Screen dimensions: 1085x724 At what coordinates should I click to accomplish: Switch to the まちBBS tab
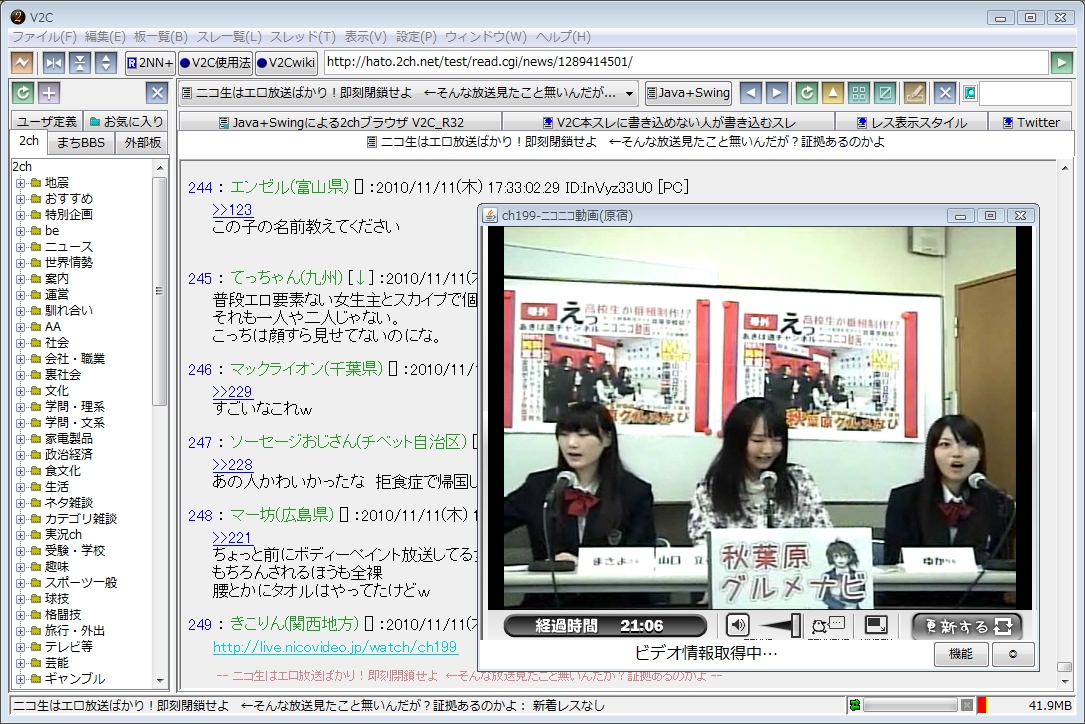click(x=80, y=142)
